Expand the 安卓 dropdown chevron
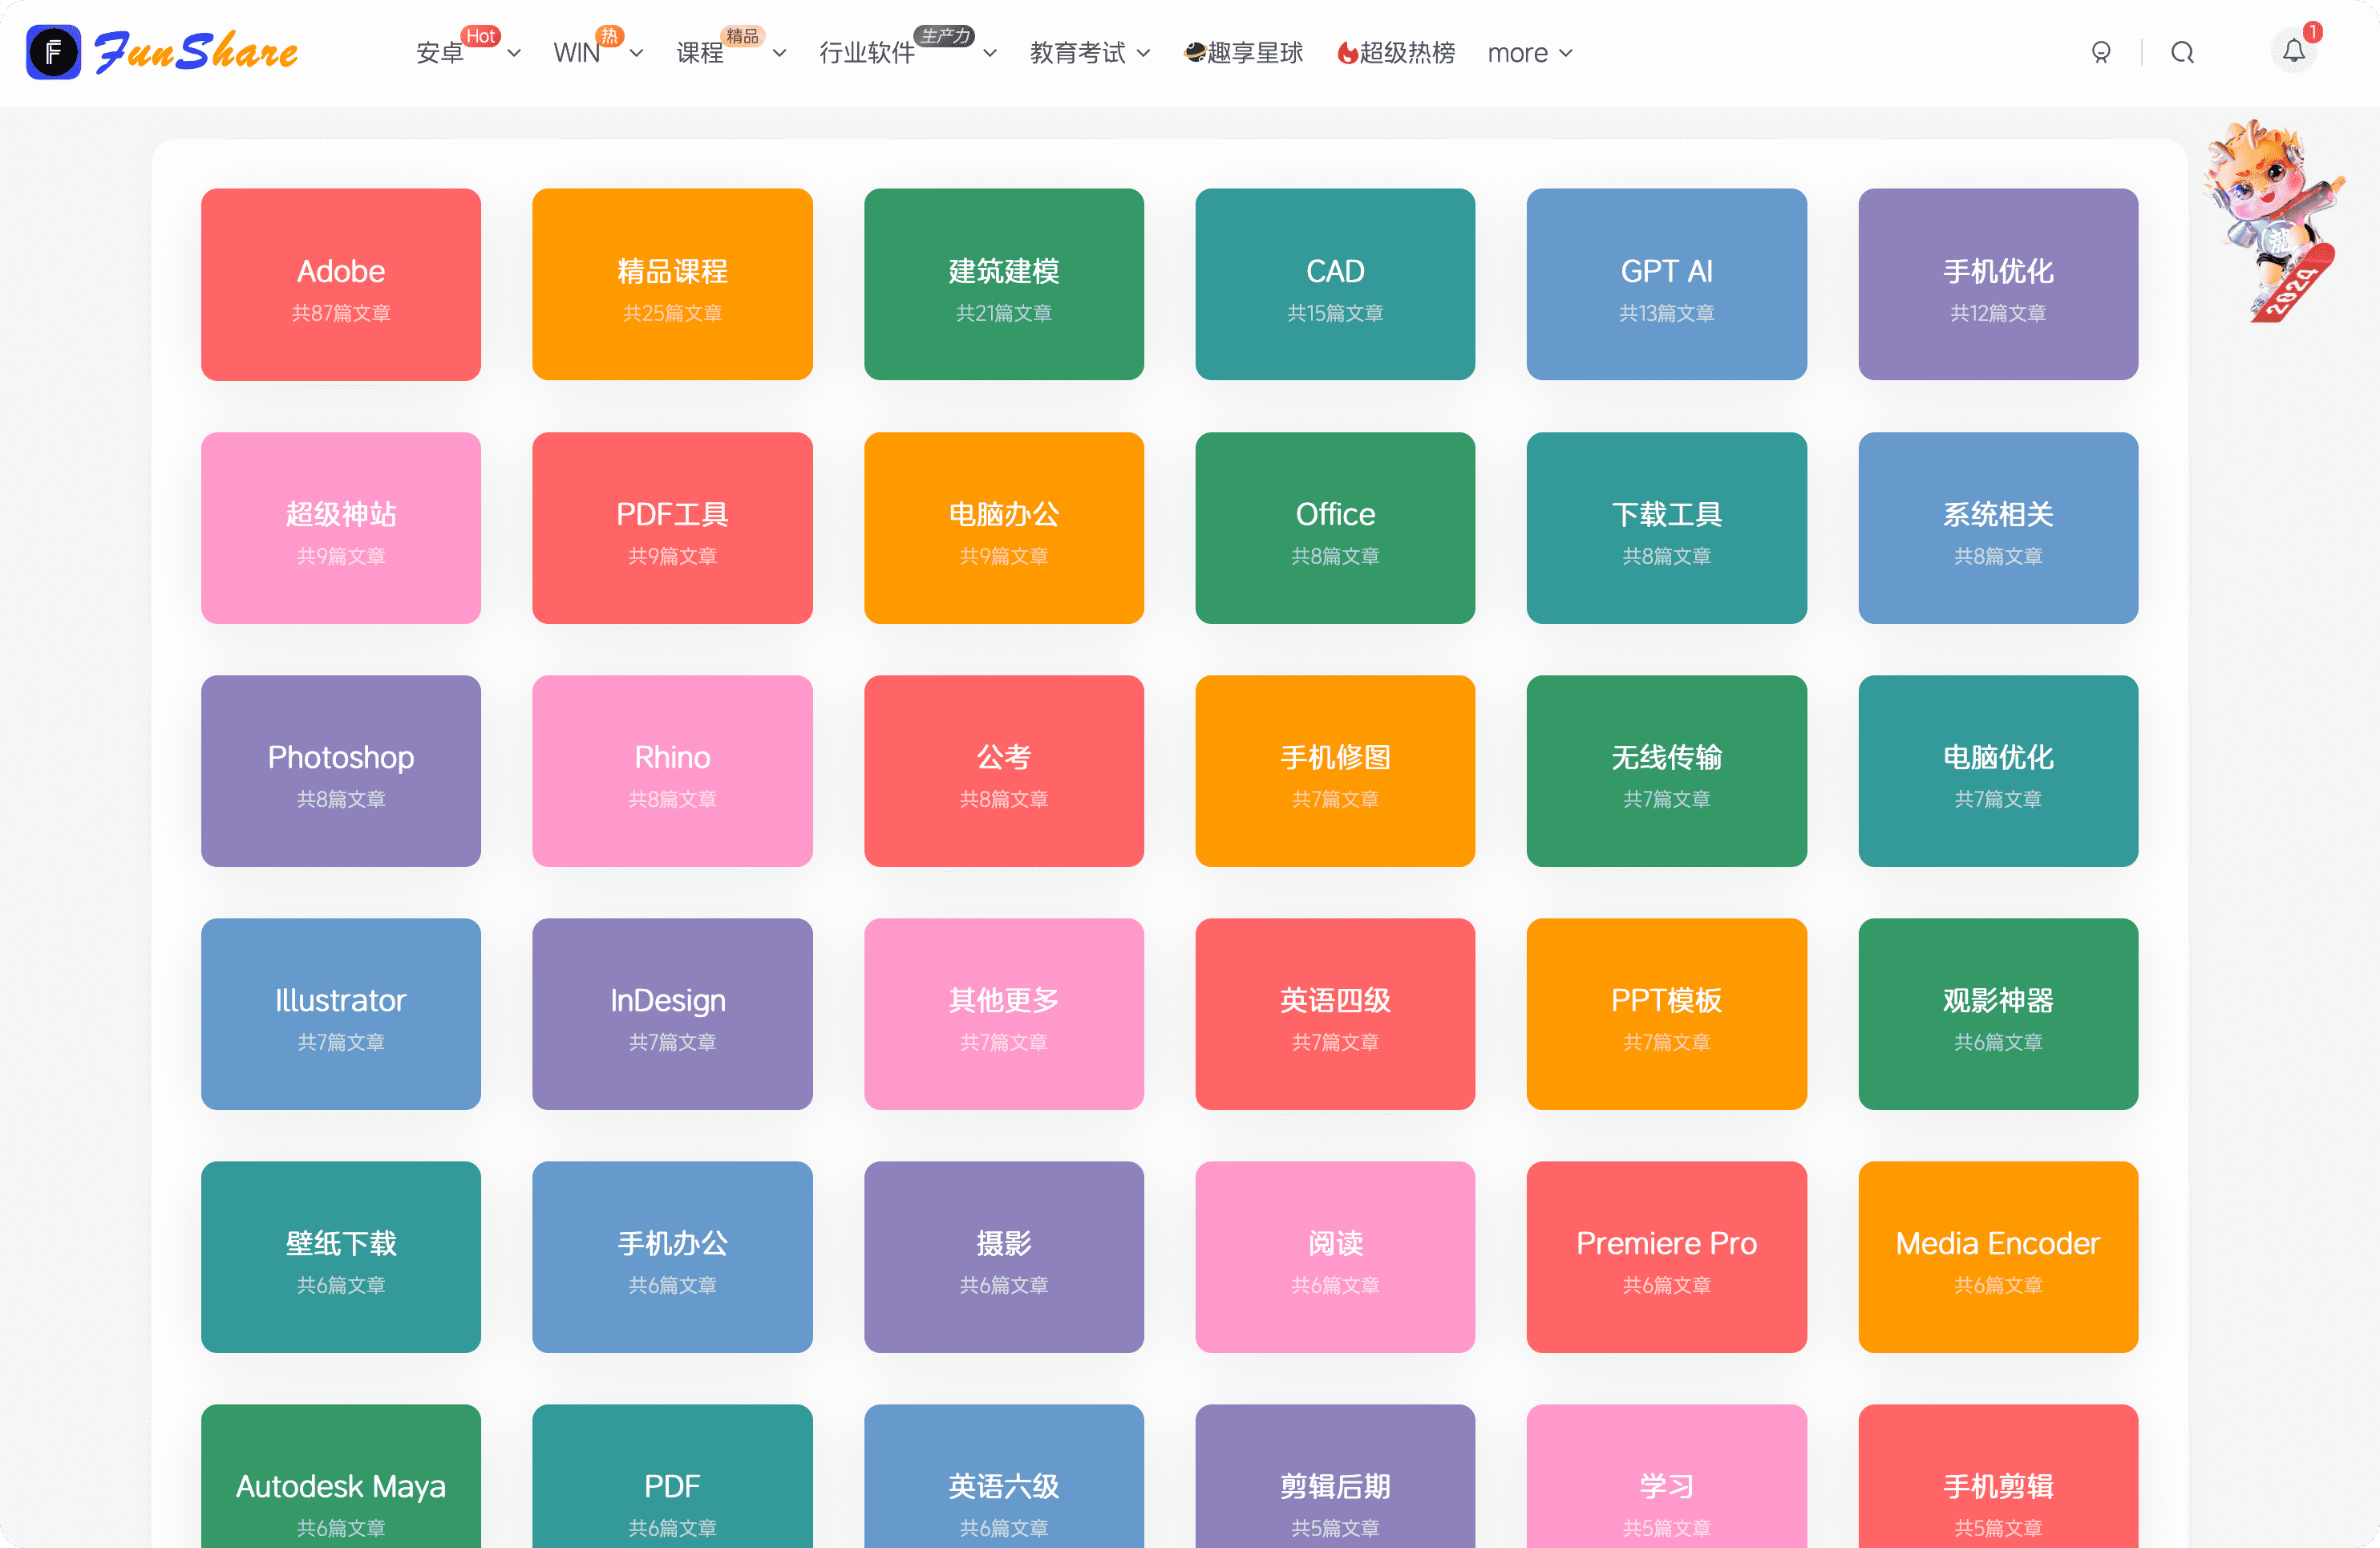The width and height of the screenshot is (2380, 1548). (x=514, y=53)
